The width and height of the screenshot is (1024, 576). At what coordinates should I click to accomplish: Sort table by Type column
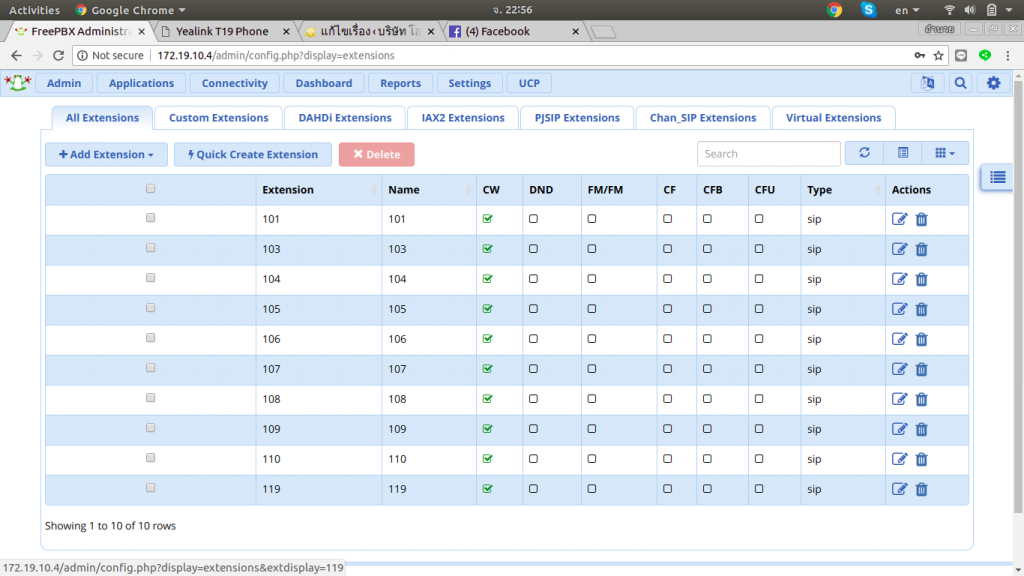click(x=842, y=190)
